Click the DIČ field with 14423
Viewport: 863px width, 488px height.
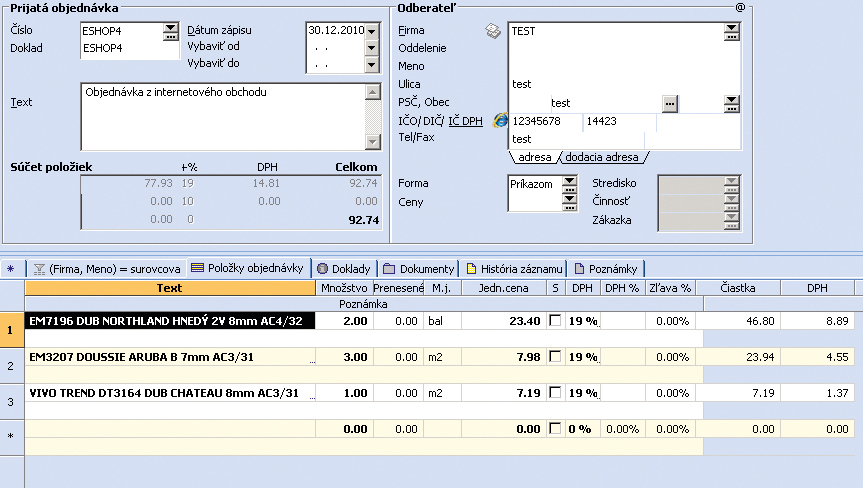(x=619, y=121)
